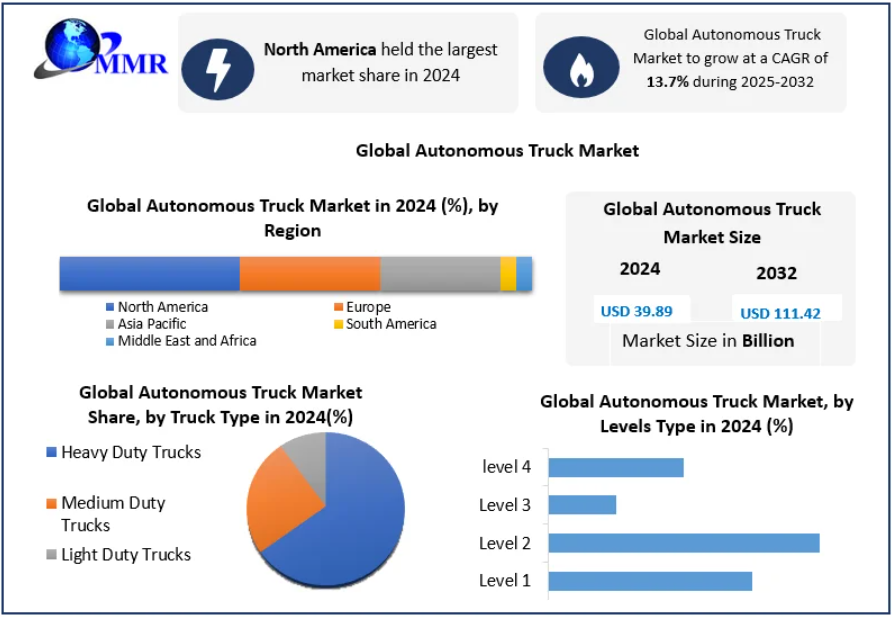Click the Level 3 bar

582,505
